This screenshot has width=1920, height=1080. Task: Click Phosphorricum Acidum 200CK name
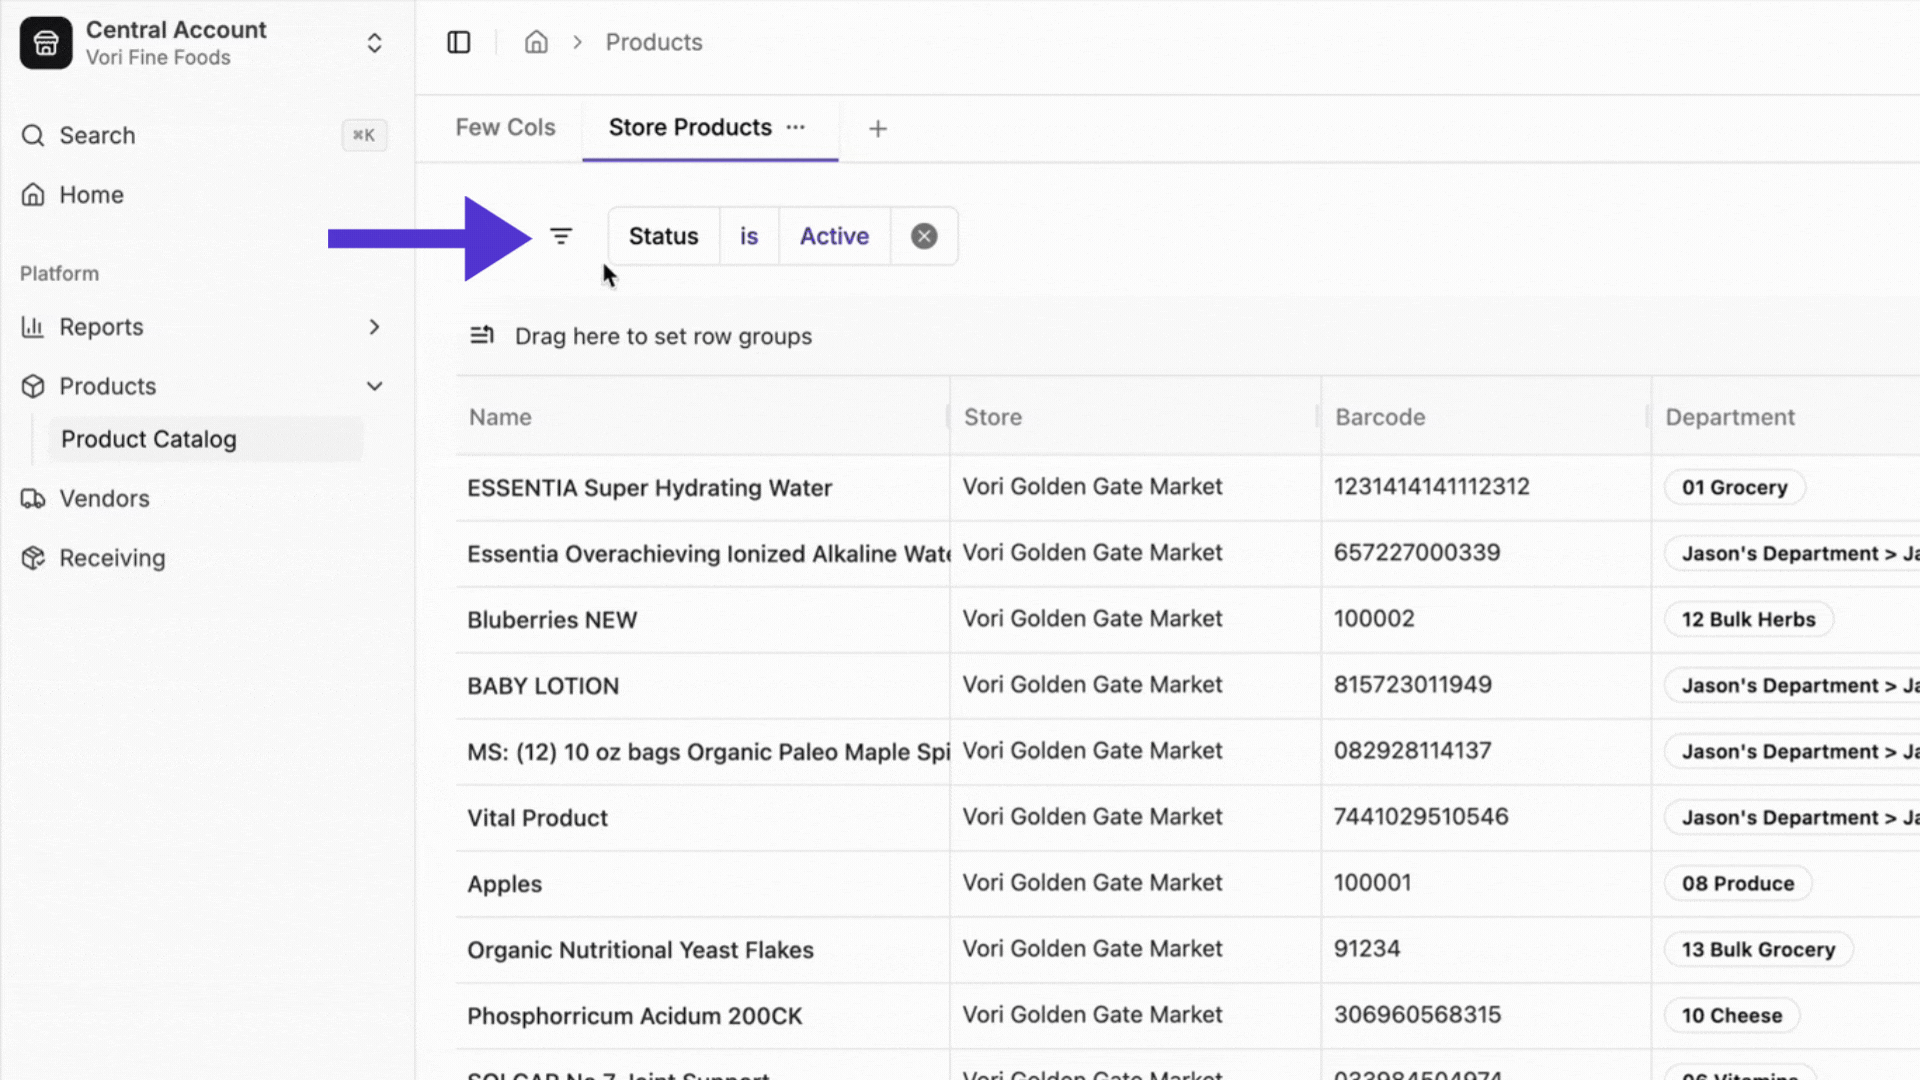point(634,1016)
